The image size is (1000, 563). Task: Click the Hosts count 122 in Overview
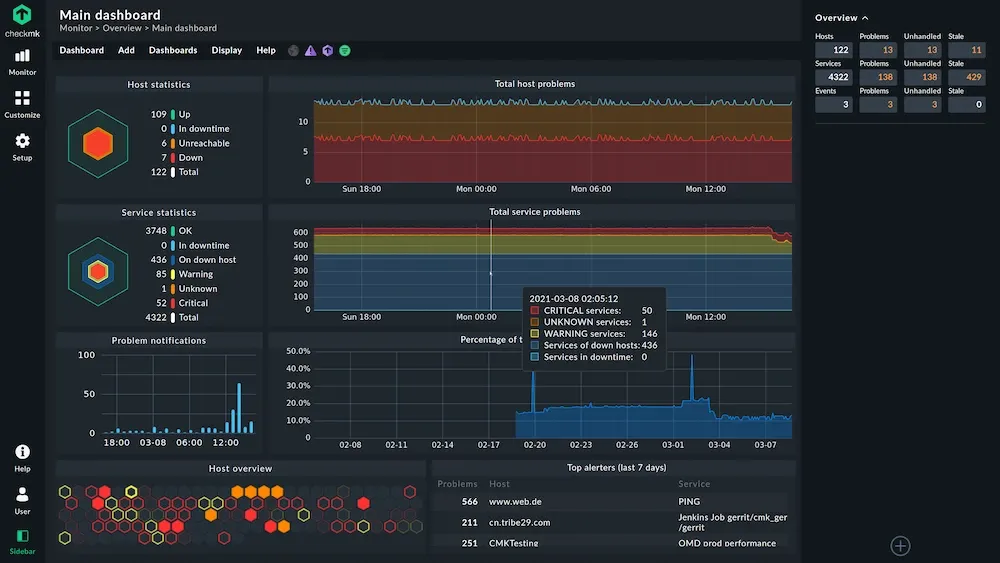point(834,50)
